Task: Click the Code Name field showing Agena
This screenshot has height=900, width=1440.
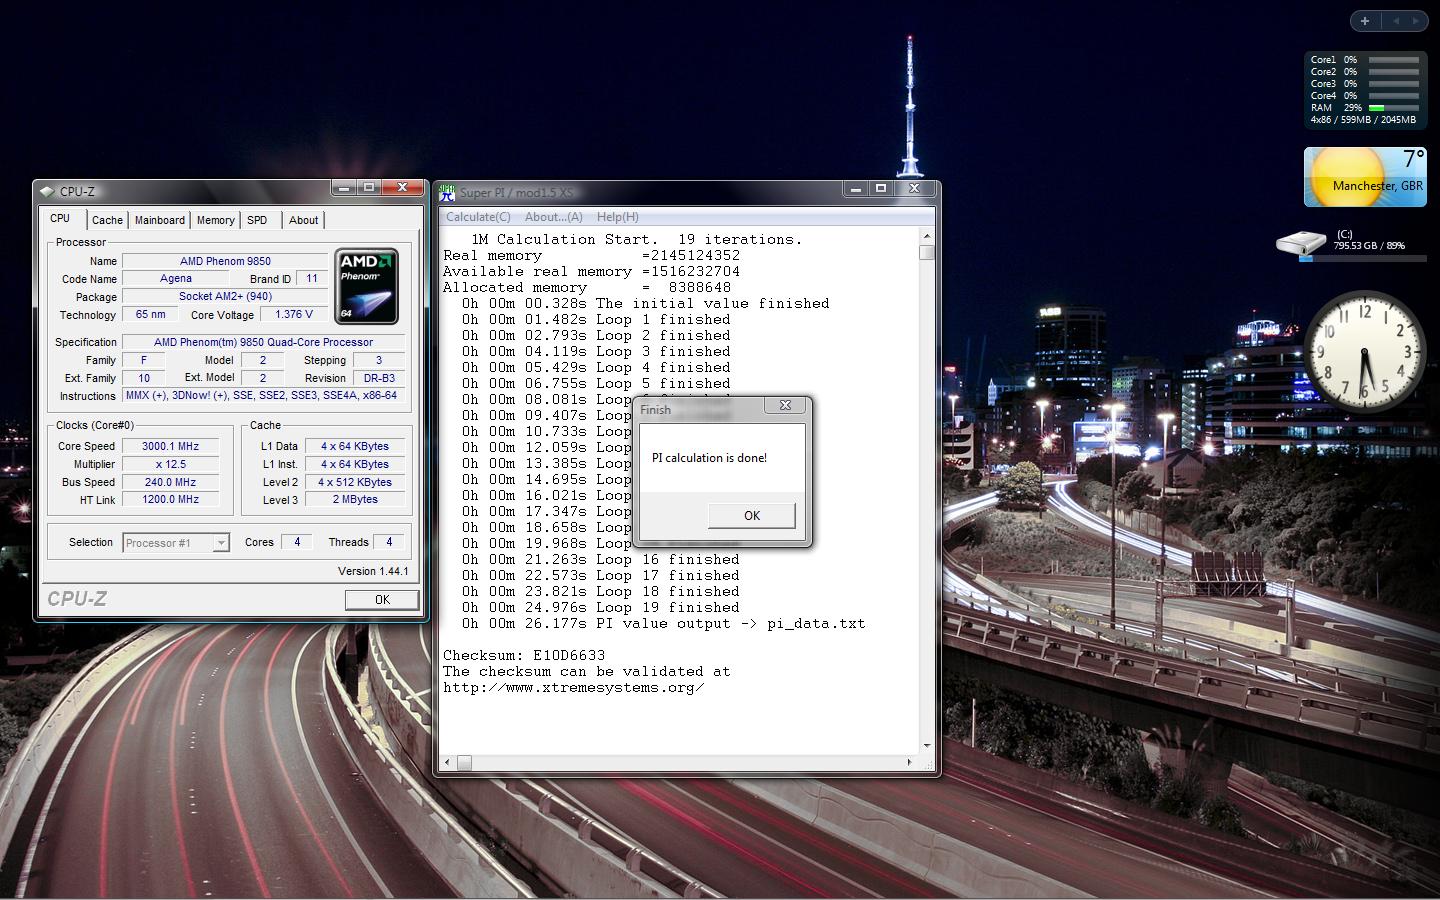Action: [175, 279]
